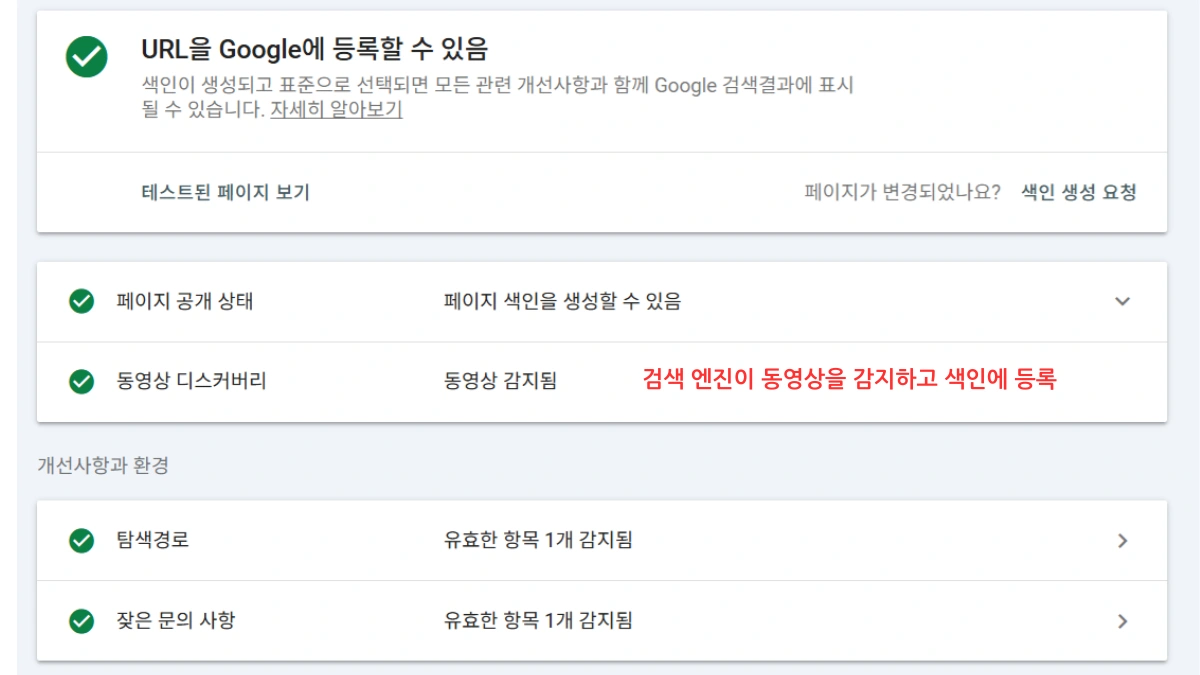Expand the '페이지 공개 상태' section
Screen dimensions: 1200x675
tap(1122, 302)
